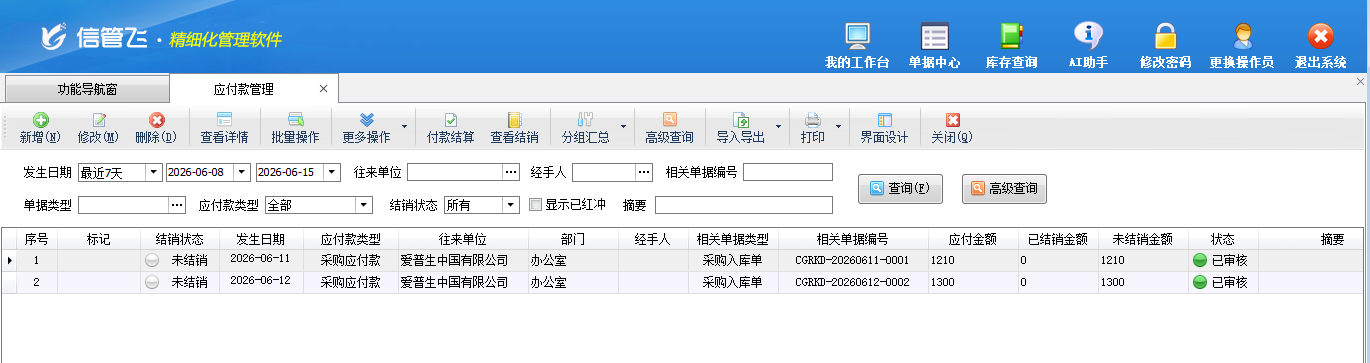1370x363 pixels.
Task: Expand 导入导出 dropdown arrow
Action: [778, 127]
